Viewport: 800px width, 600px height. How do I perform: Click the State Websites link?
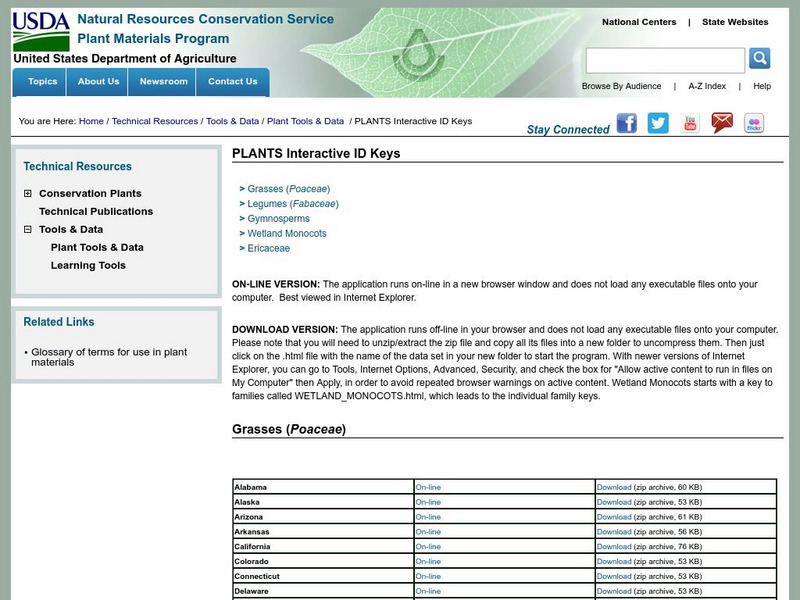tap(735, 22)
